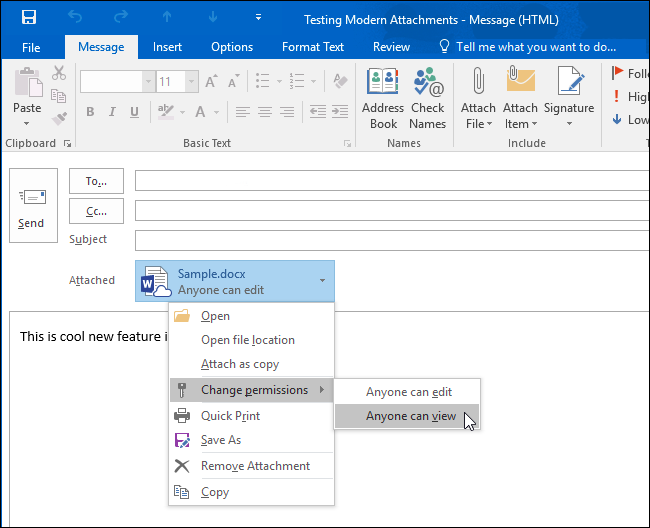This screenshot has height=528, width=650.
Task: Toggle Align Right
Action: [287, 111]
